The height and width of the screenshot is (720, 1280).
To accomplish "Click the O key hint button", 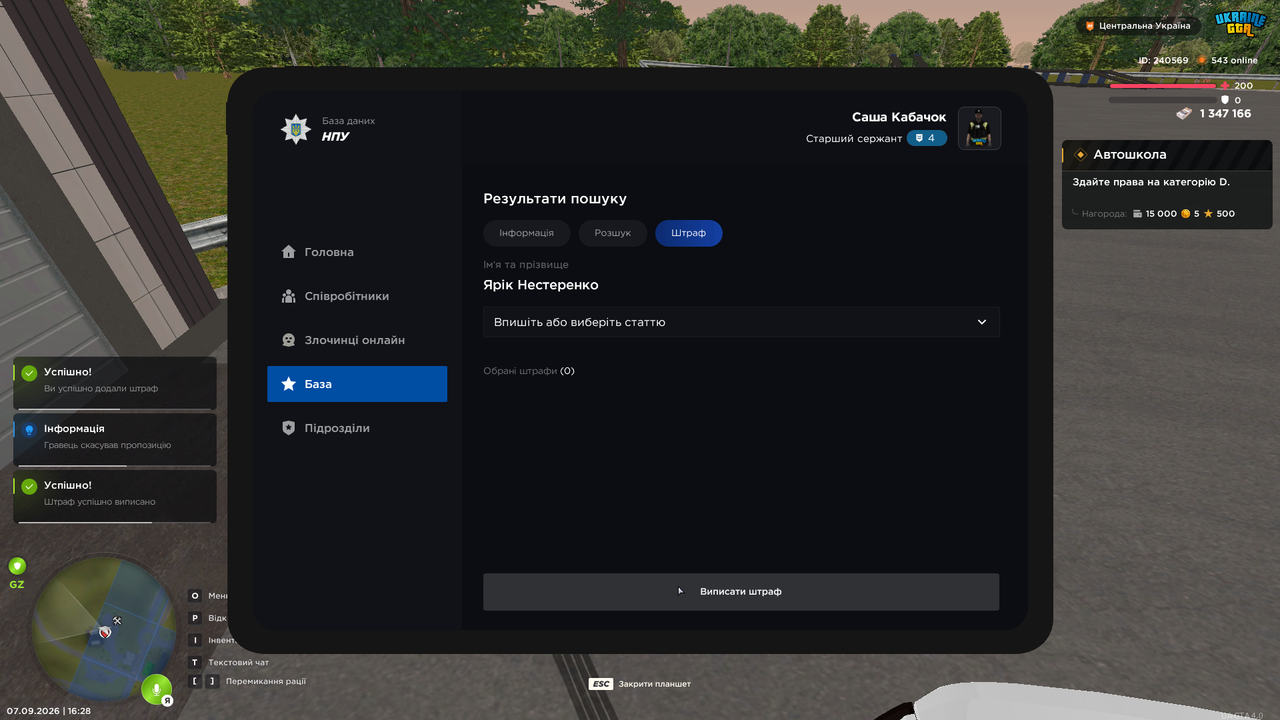I will pyautogui.click(x=195, y=596).
